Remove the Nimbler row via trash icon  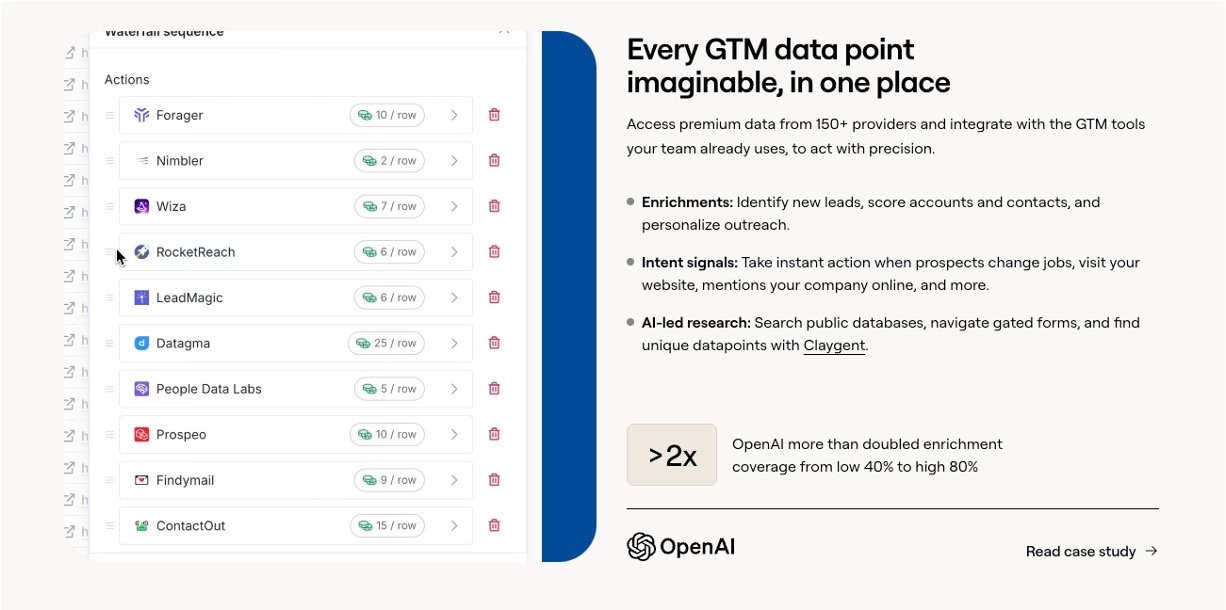pos(494,160)
